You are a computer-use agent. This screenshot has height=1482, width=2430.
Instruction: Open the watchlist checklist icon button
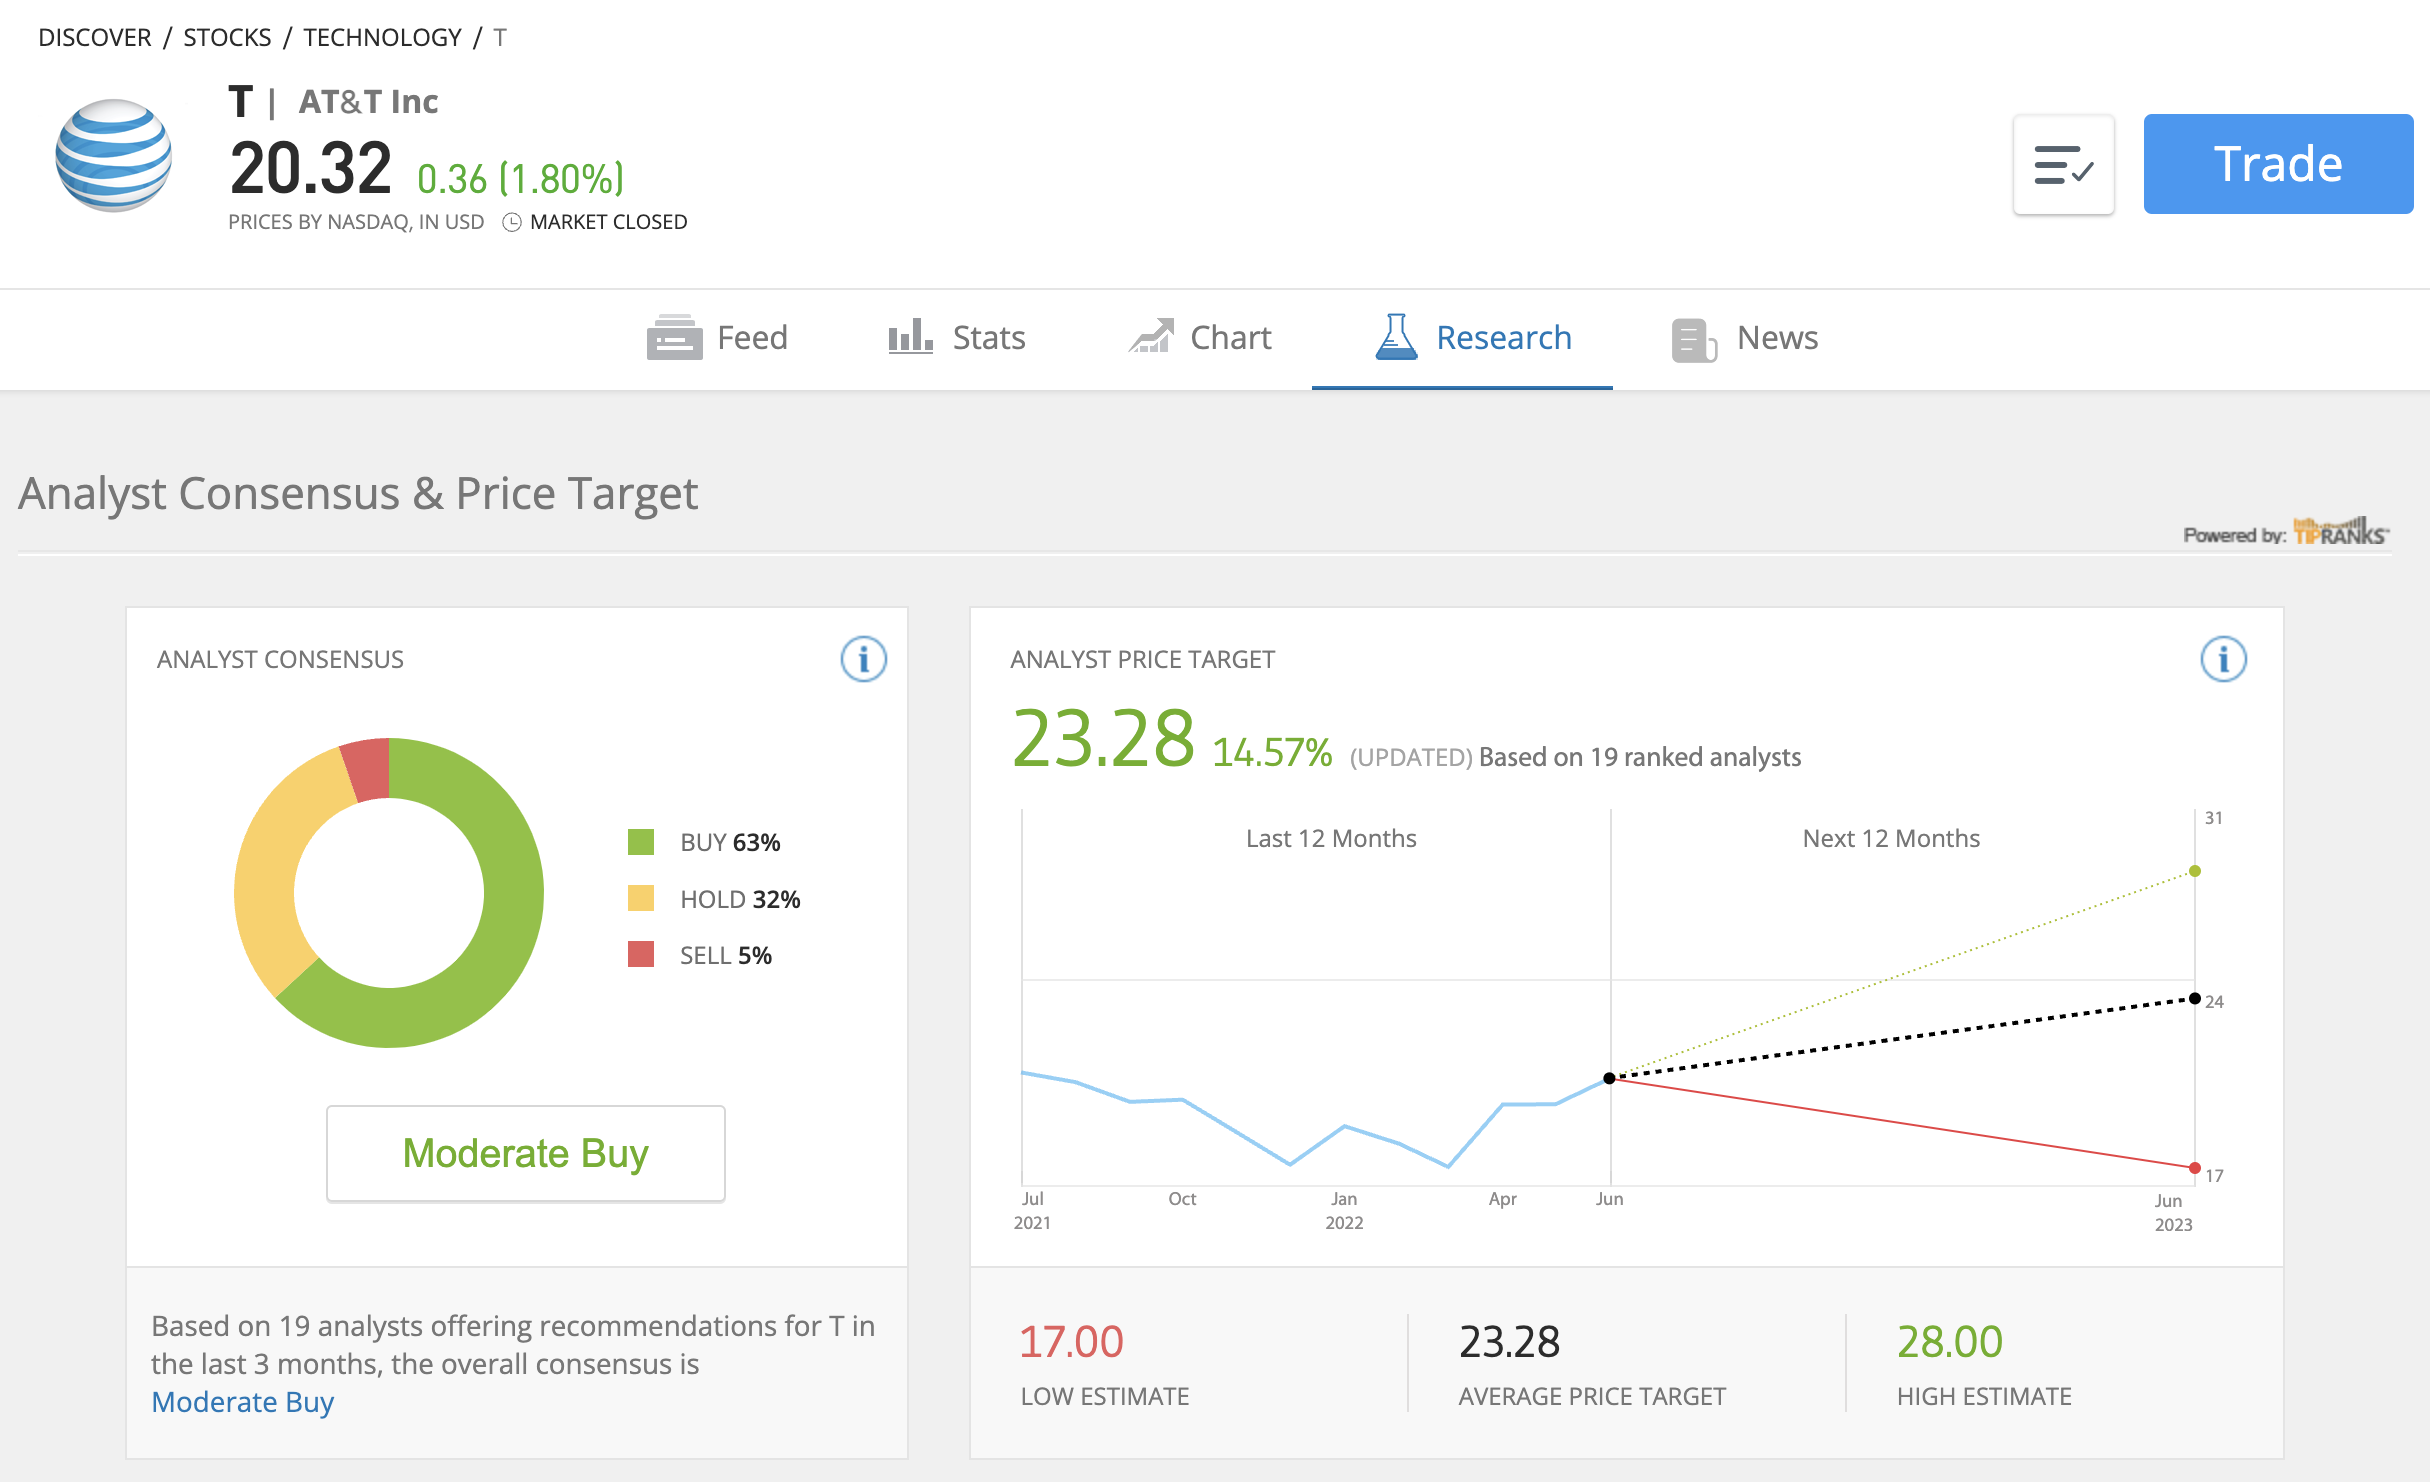2063,165
